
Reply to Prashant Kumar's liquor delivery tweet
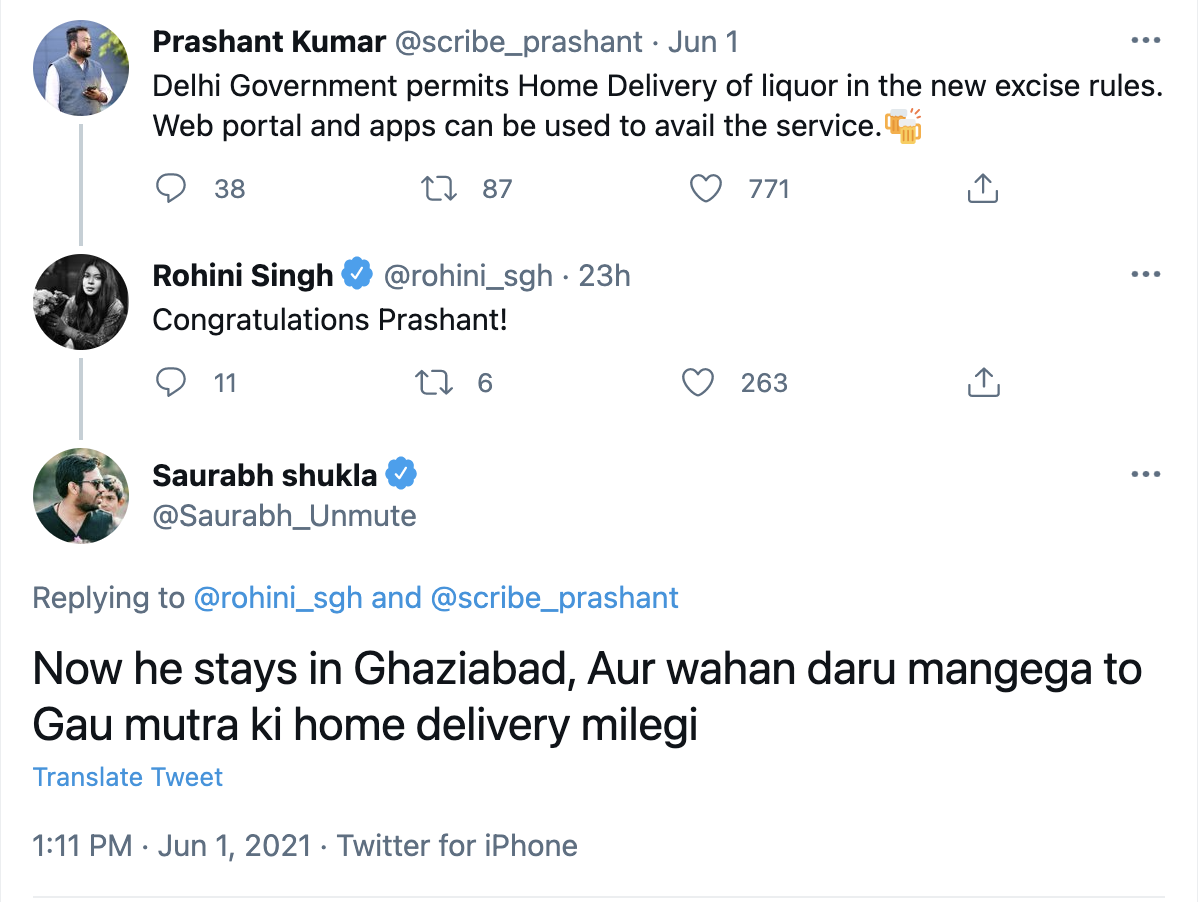[x=172, y=188]
